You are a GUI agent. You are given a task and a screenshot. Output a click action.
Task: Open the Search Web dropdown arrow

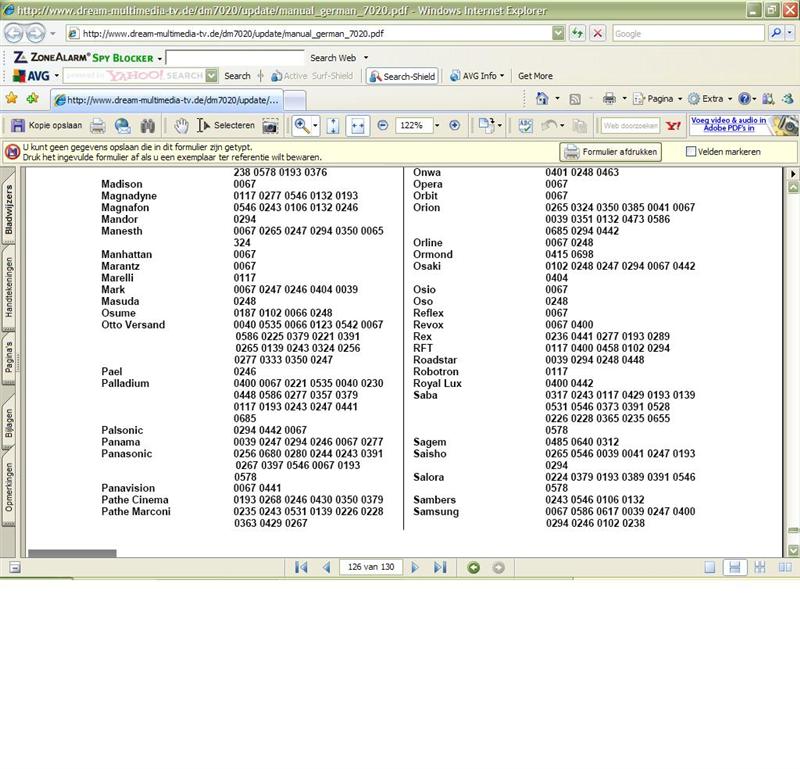[366, 58]
